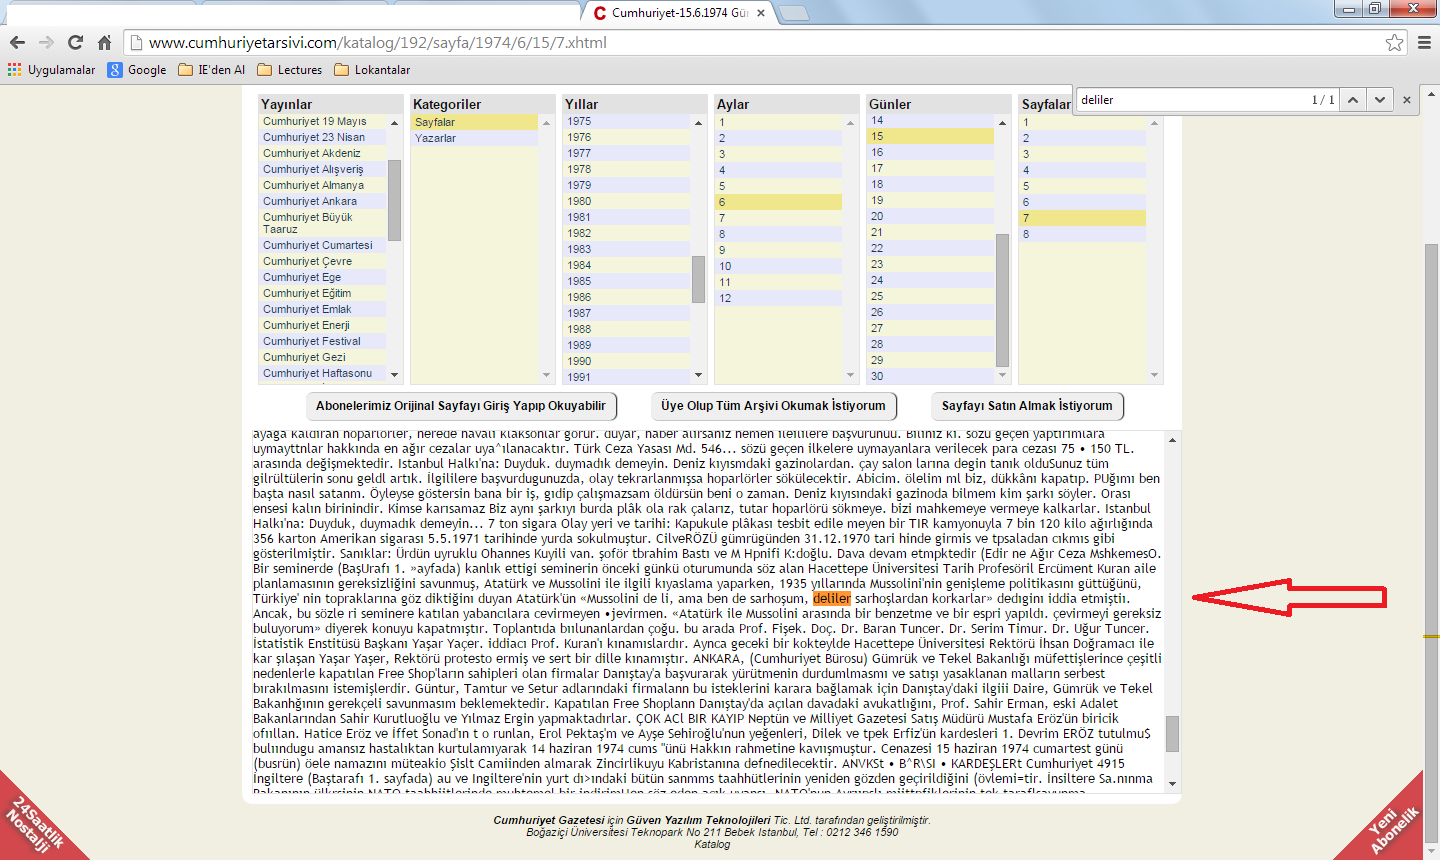Click Abonelerimiz Orijinal Sayfayı Giriş Yapıp Okuyabilir
Screen dimensions: 1440x860
click(x=461, y=406)
